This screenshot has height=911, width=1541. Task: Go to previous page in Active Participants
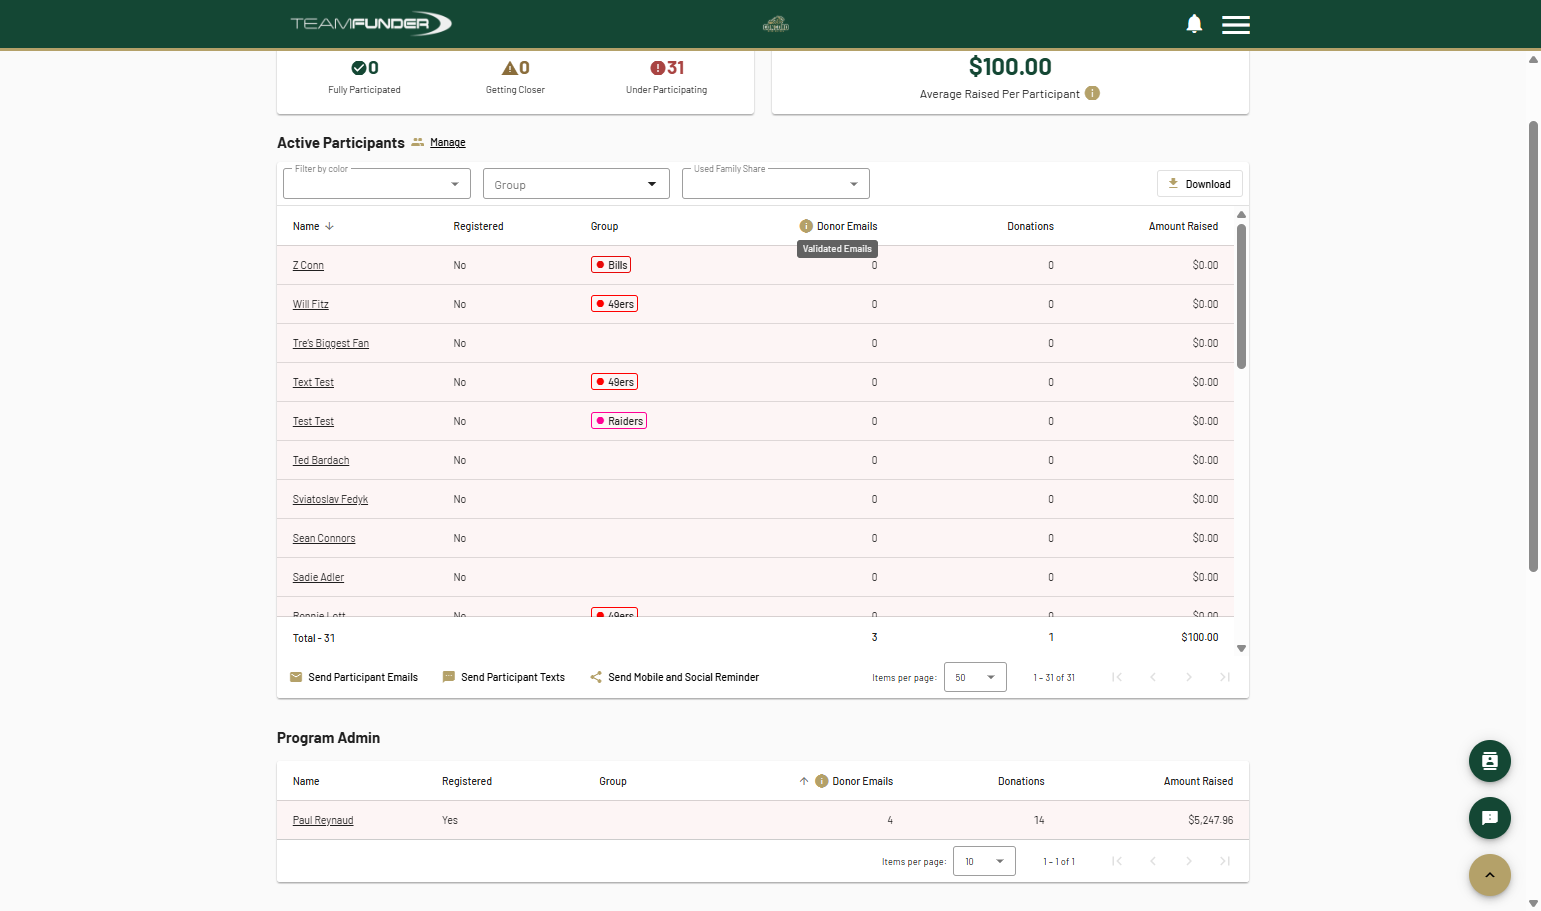(1153, 677)
